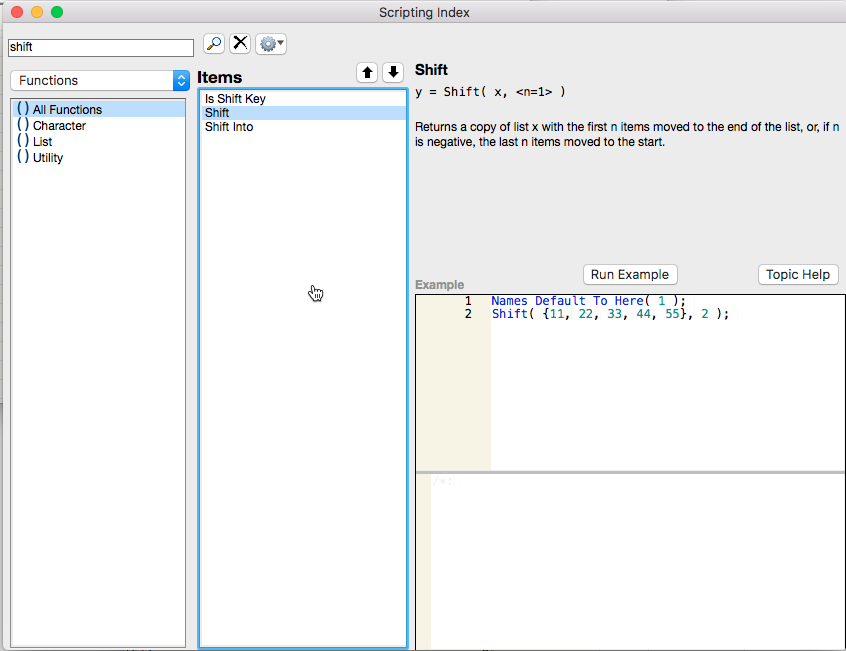Screen dimensions: 846x651
Task: Select the Character functions category
Action: (x=57, y=125)
